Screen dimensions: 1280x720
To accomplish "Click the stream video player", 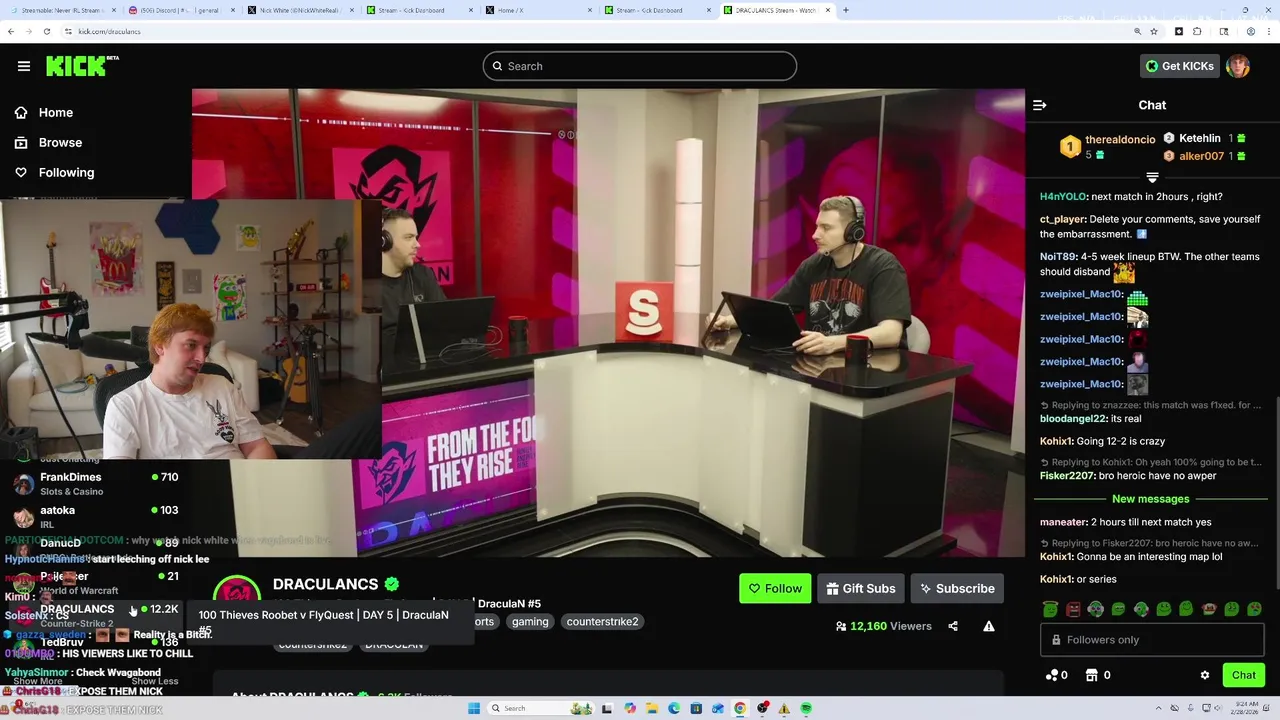I will click(608, 323).
